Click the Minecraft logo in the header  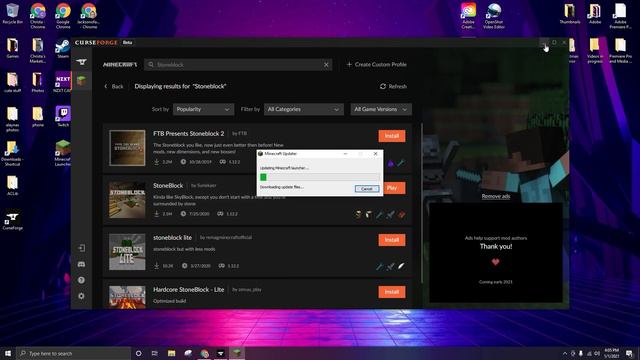pos(120,64)
